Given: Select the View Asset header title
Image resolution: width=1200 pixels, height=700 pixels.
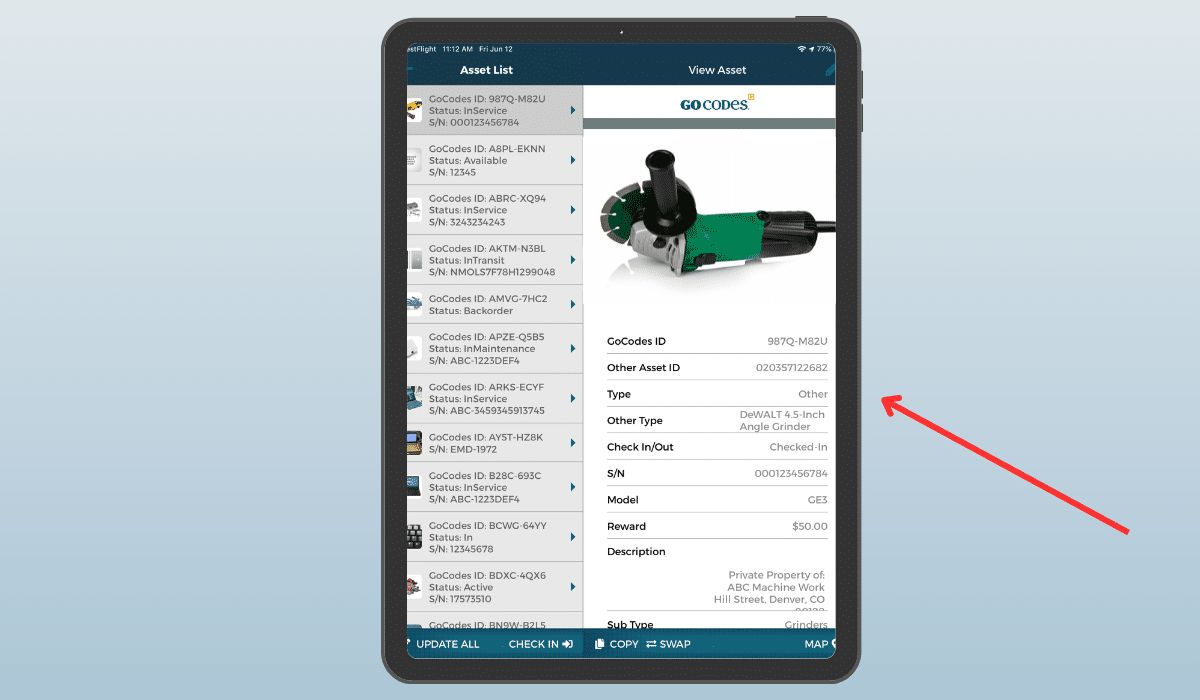Looking at the screenshot, I should 717,70.
